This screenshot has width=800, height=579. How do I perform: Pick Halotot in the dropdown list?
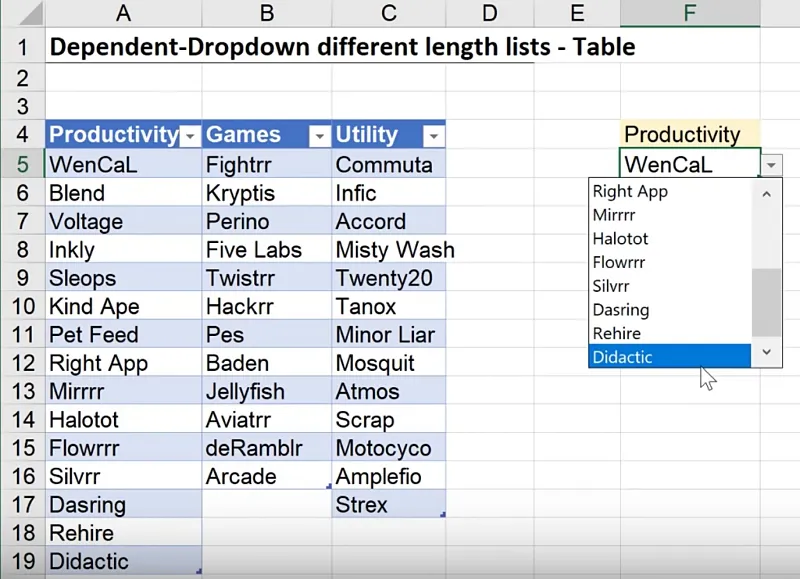(x=668, y=238)
